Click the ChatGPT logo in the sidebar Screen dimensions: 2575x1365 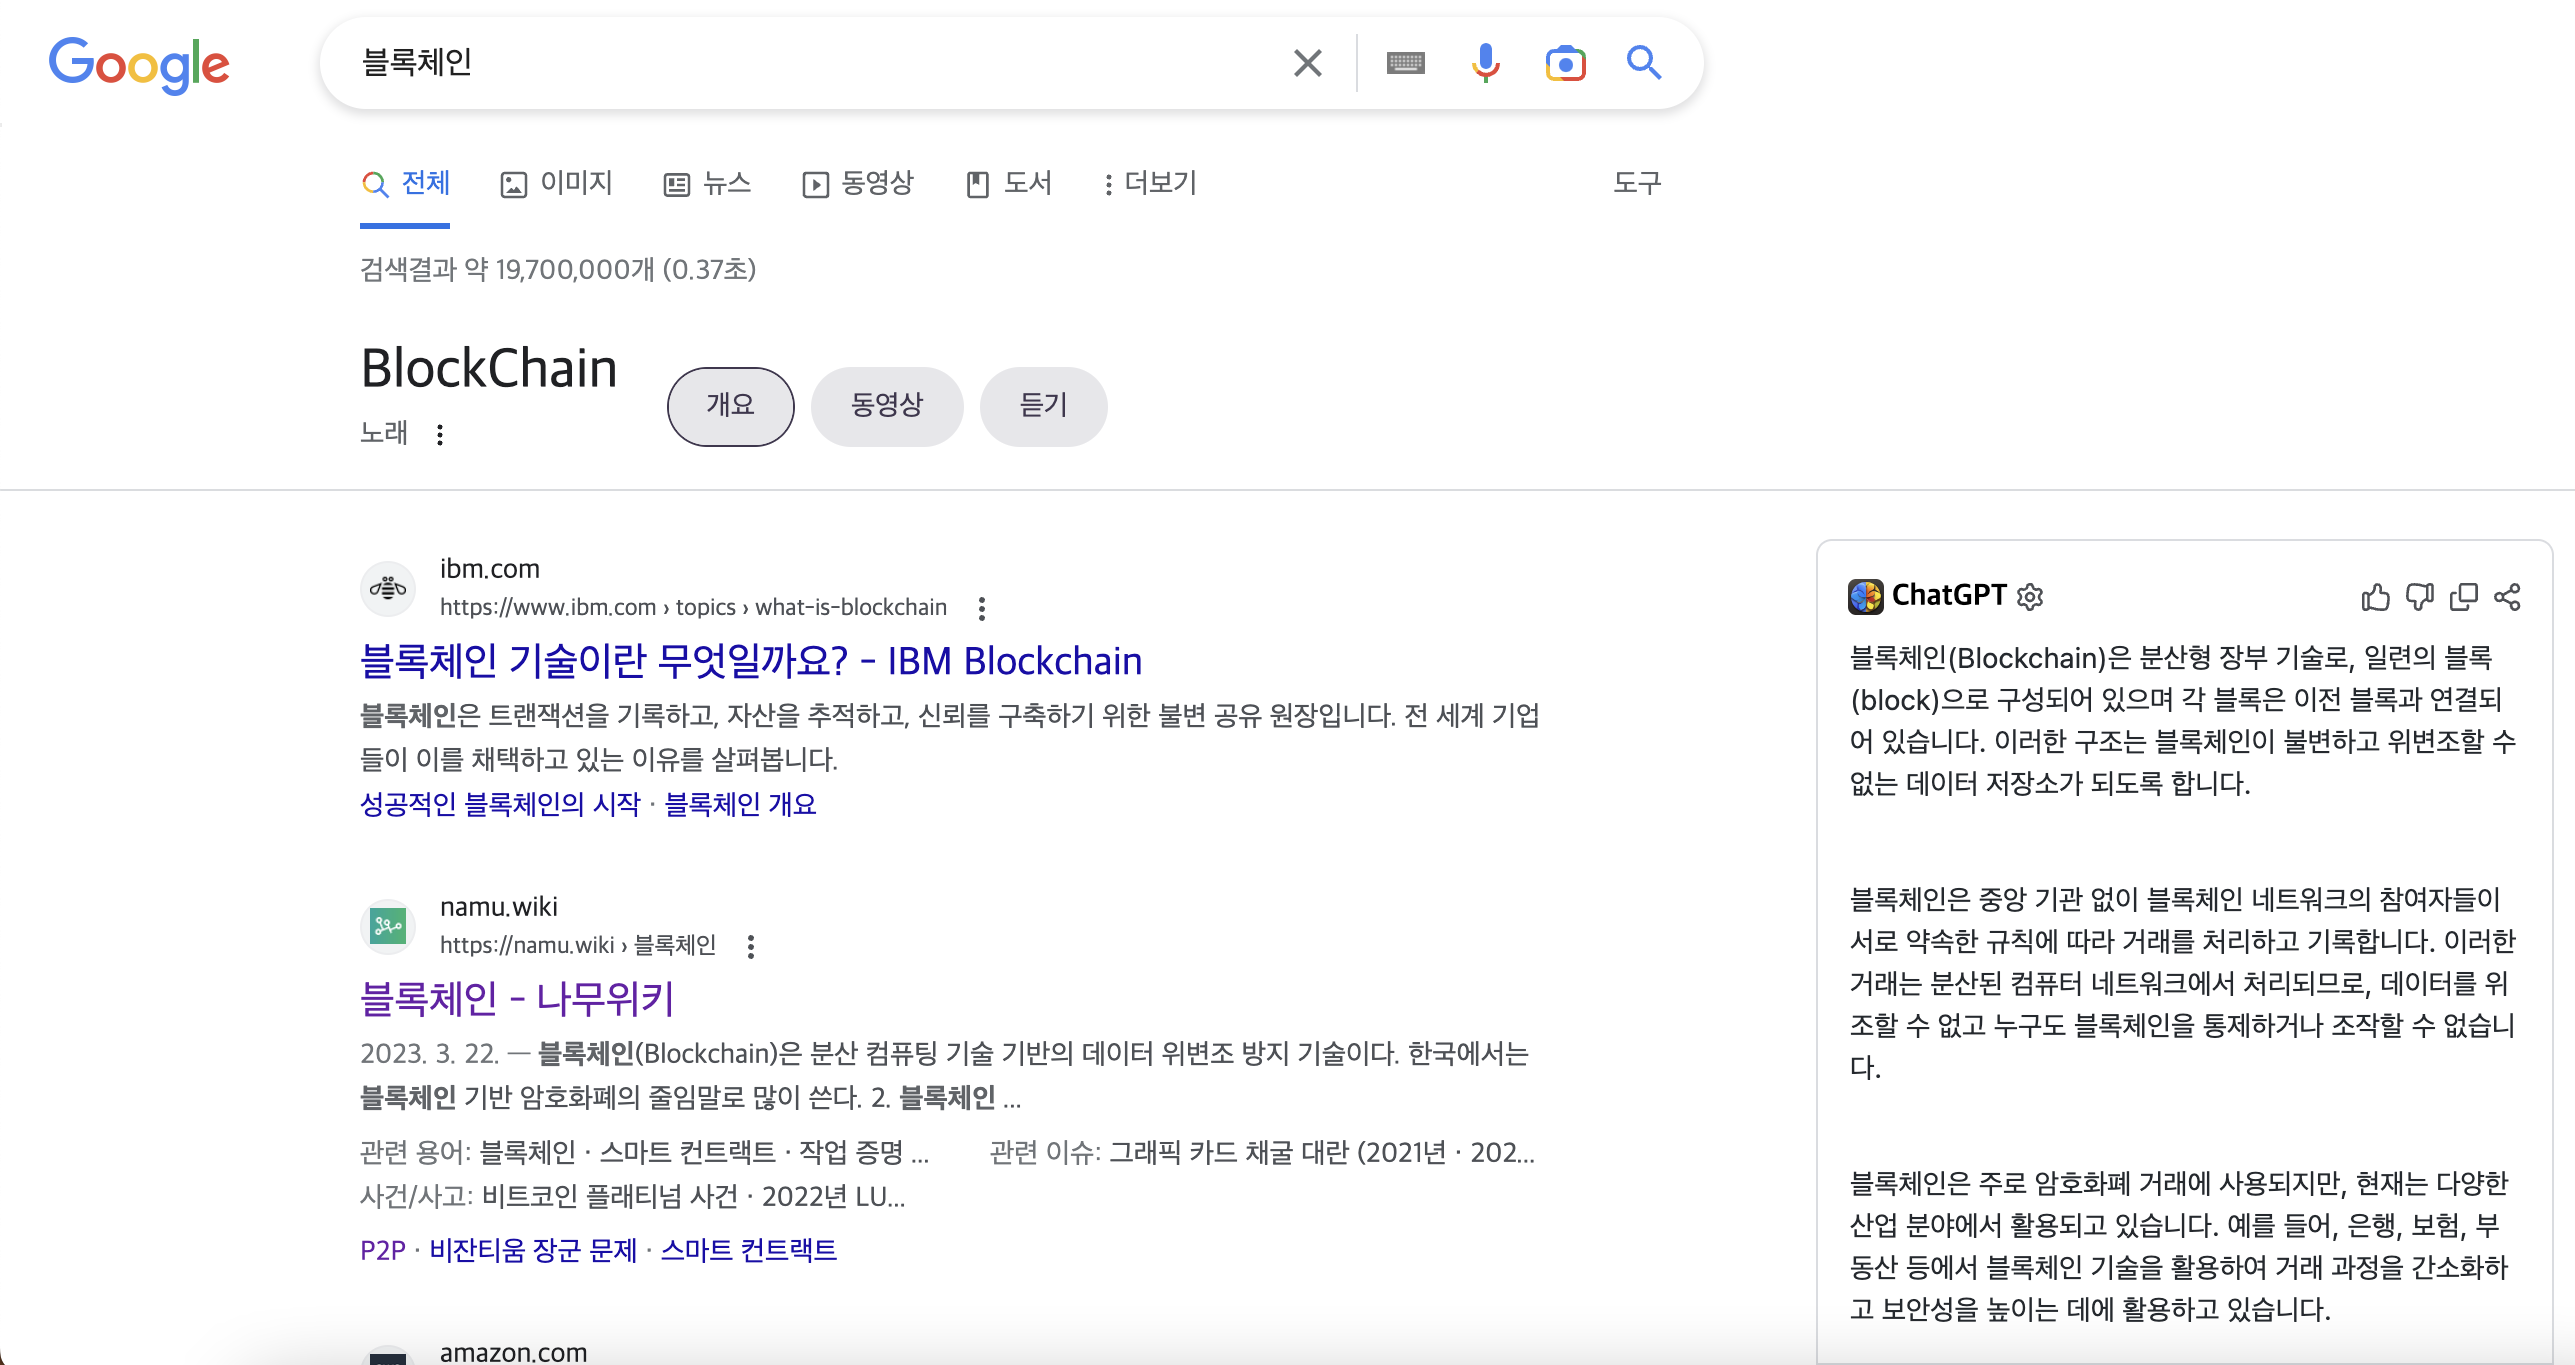click(x=1866, y=596)
